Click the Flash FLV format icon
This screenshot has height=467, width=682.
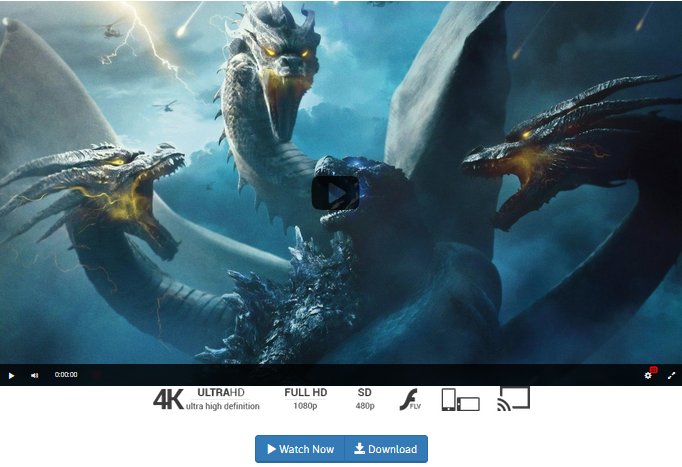coord(410,400)
